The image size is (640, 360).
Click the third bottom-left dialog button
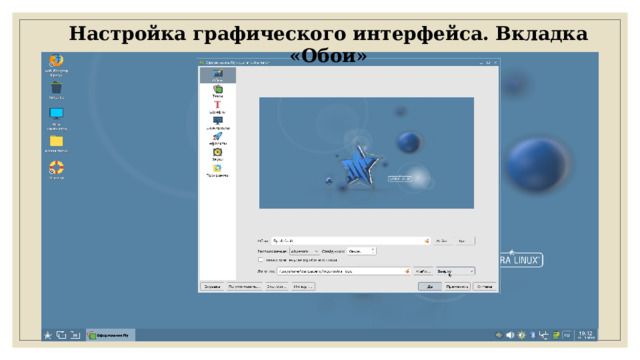[x=276, y=287]
